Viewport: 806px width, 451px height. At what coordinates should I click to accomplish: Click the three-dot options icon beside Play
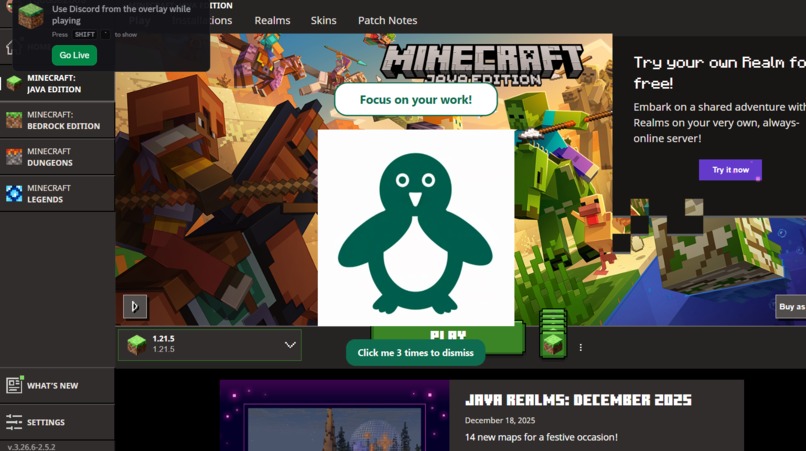580,348
